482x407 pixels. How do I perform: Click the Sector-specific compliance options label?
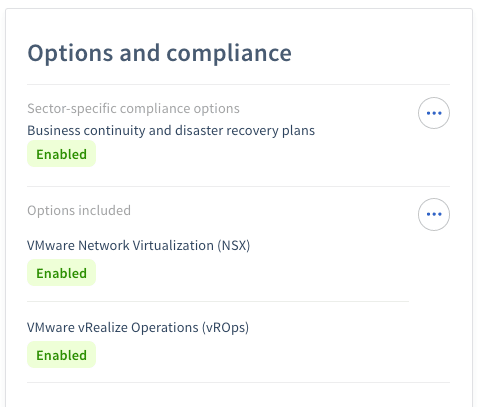(x=133, y=109)
